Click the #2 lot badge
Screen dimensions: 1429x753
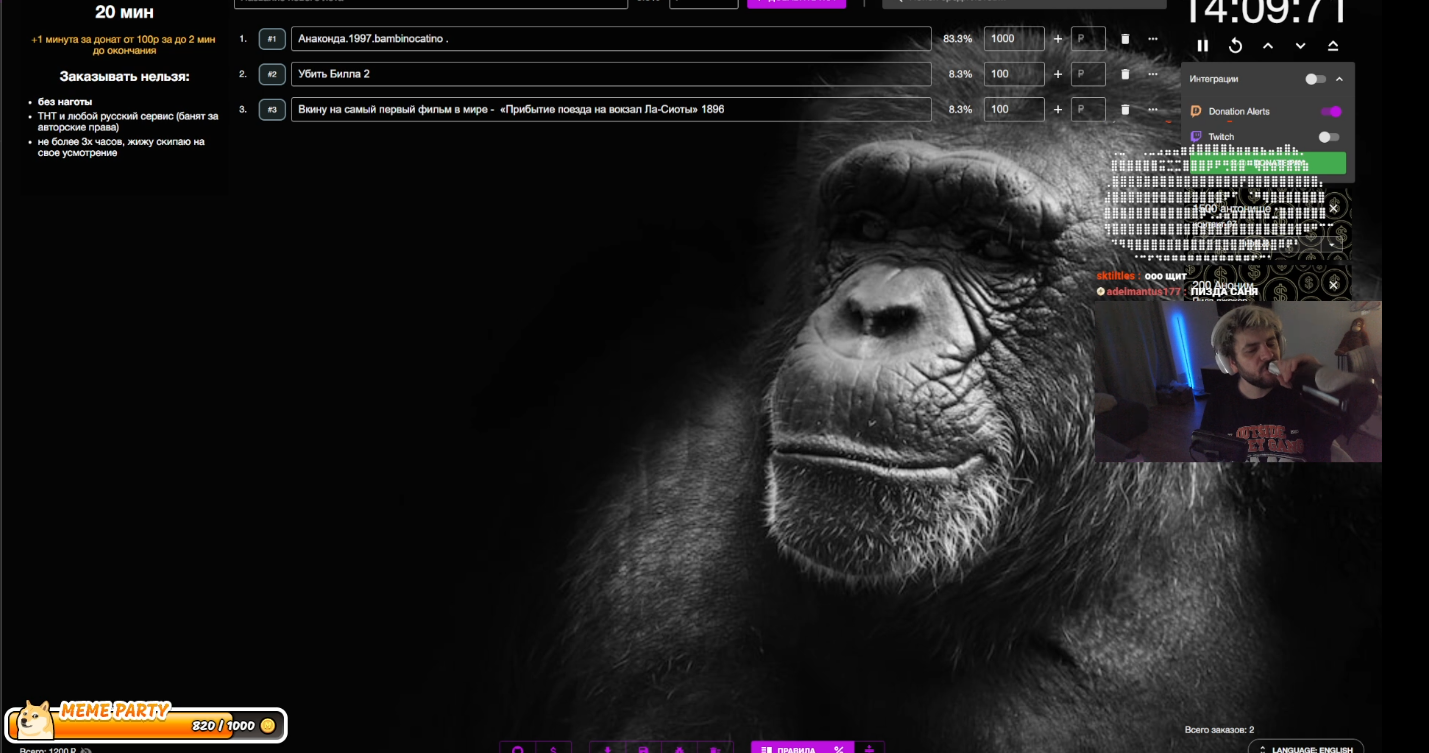[272, 74]
